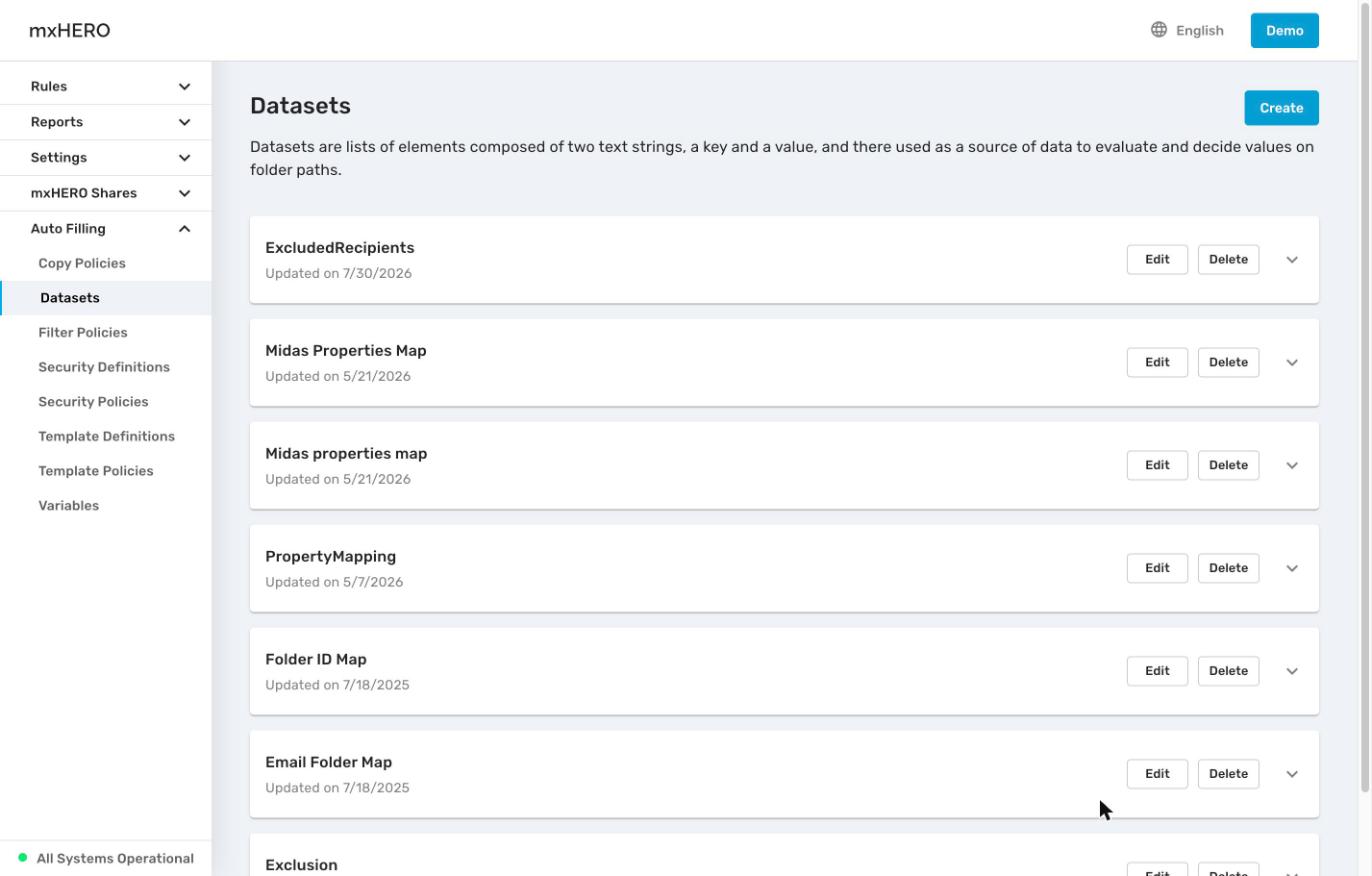Edit the Email Folder Map dataset
Image resolution: width=1372 pixels, height=876 pixels.
(1157, 774)
